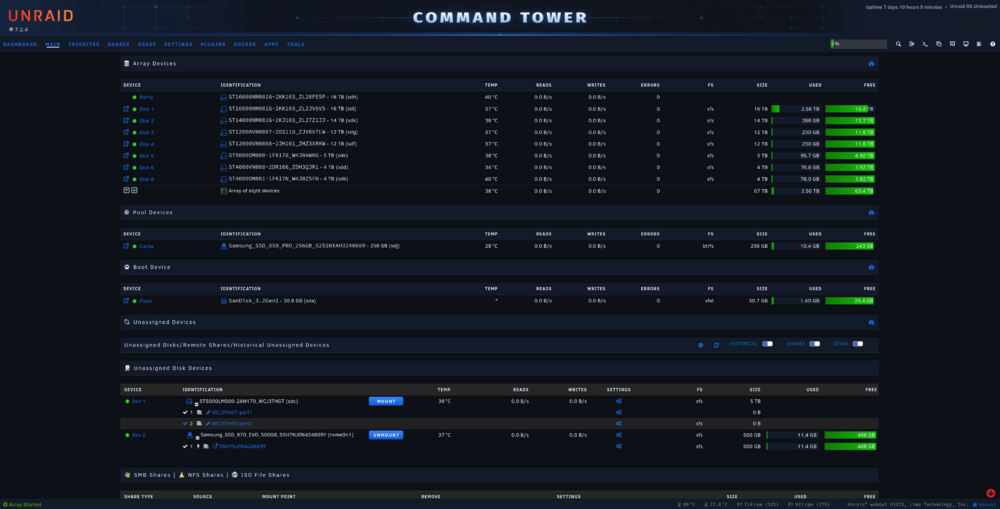Open settings icon for Dev 2 disk
Screen dimensions: 1000x509
[x=619, y=435]
